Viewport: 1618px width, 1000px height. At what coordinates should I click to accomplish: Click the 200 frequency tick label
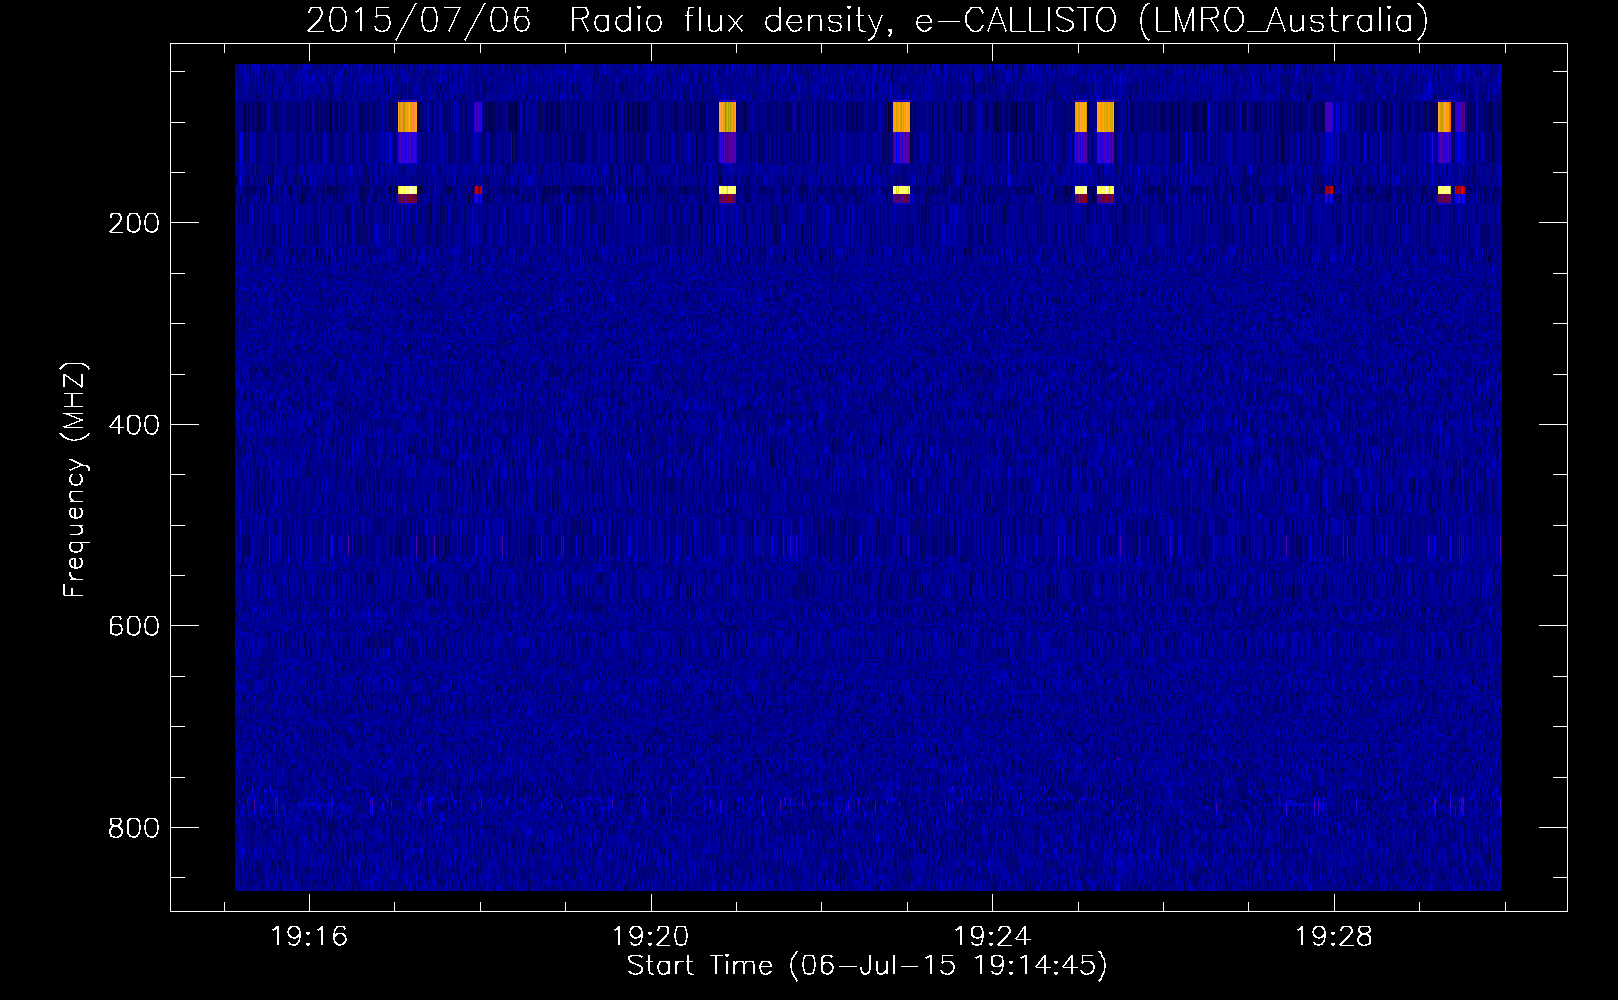(x=134, y=223)
